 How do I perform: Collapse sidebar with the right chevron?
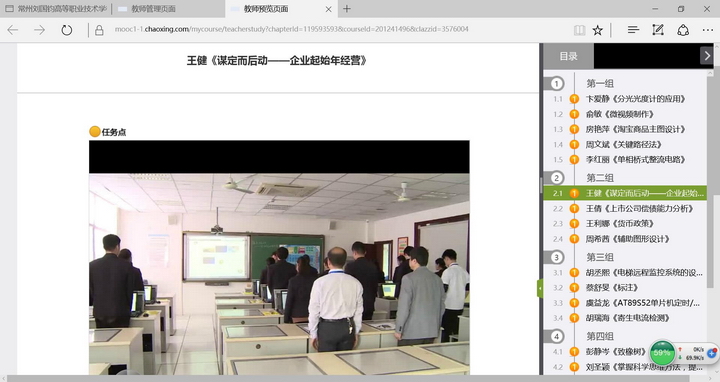coord(707,56)
